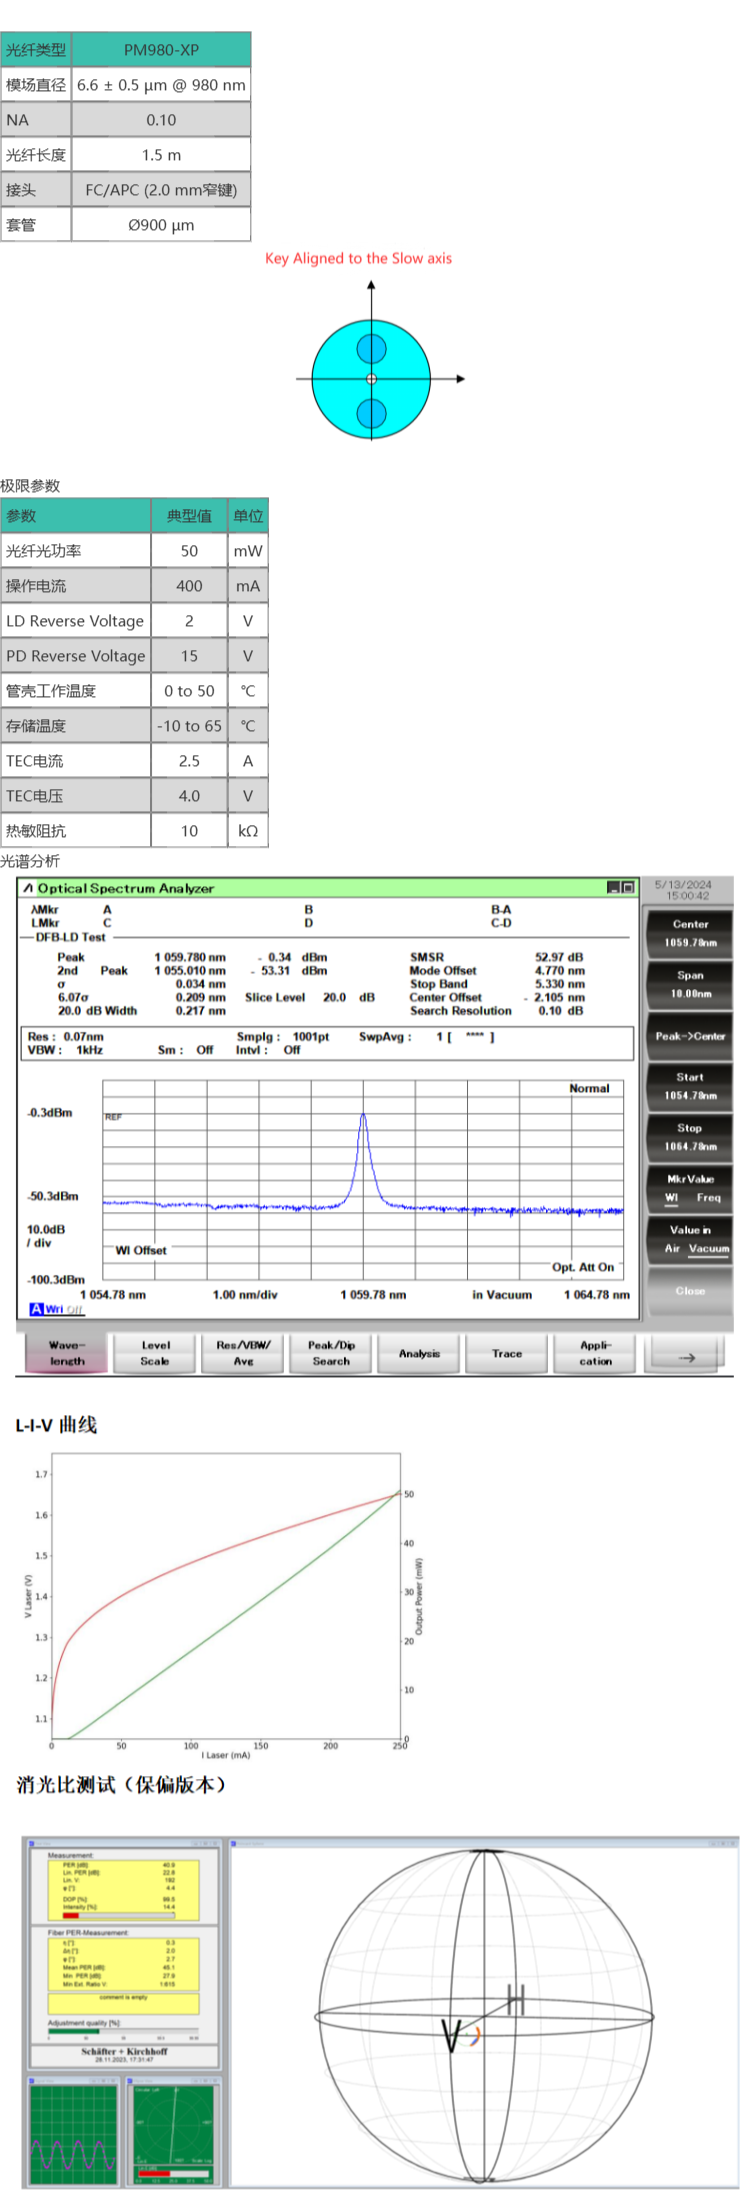Image resolution: width=750 pixels, height=2195 pixels.
Task: Open the Application function tab
Action: click(x=595, y=1353)
